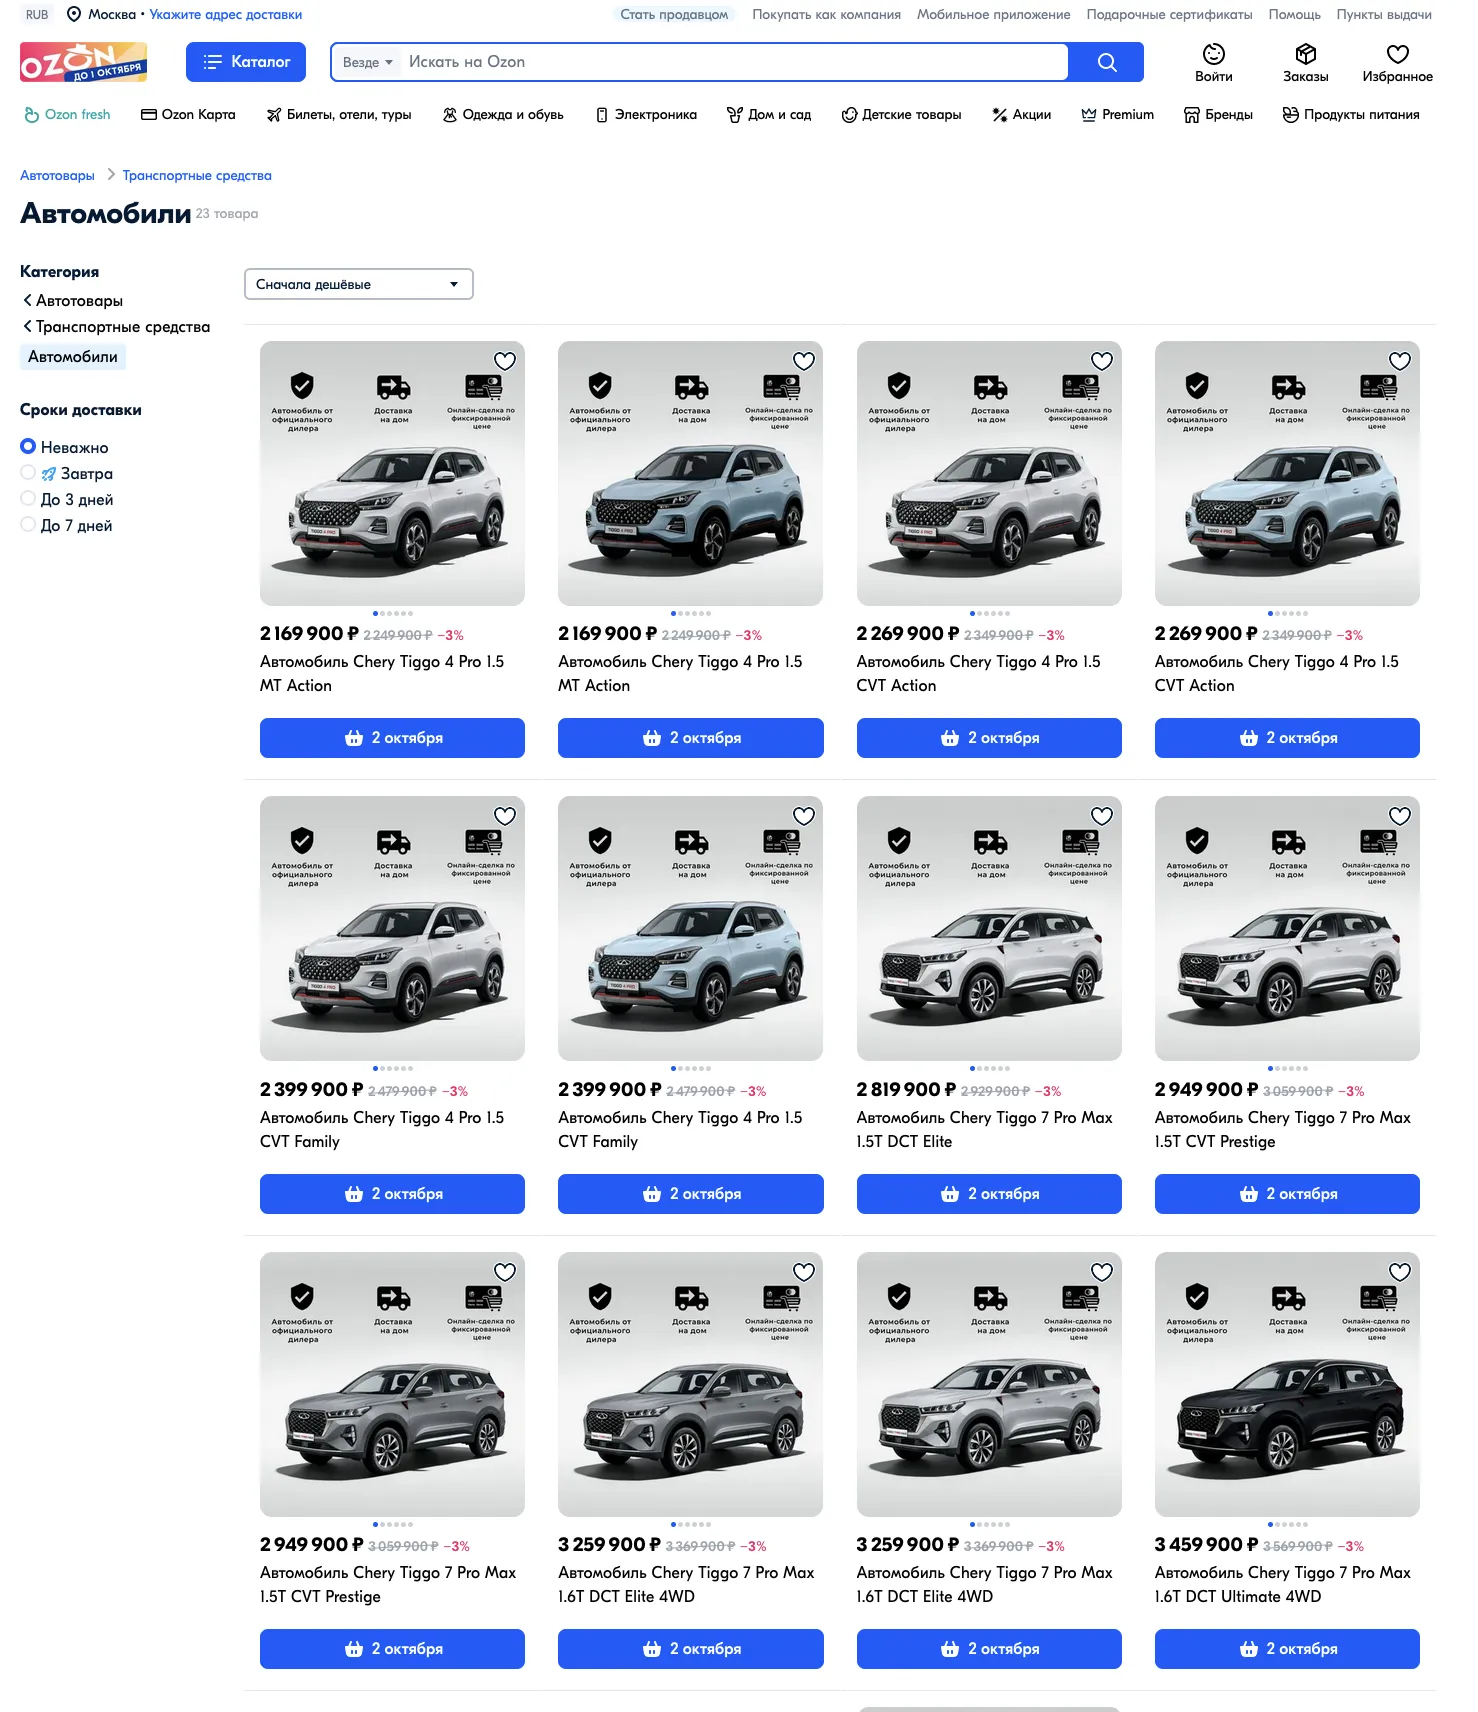Select До 3 дней delivery option

coord(28,499)
